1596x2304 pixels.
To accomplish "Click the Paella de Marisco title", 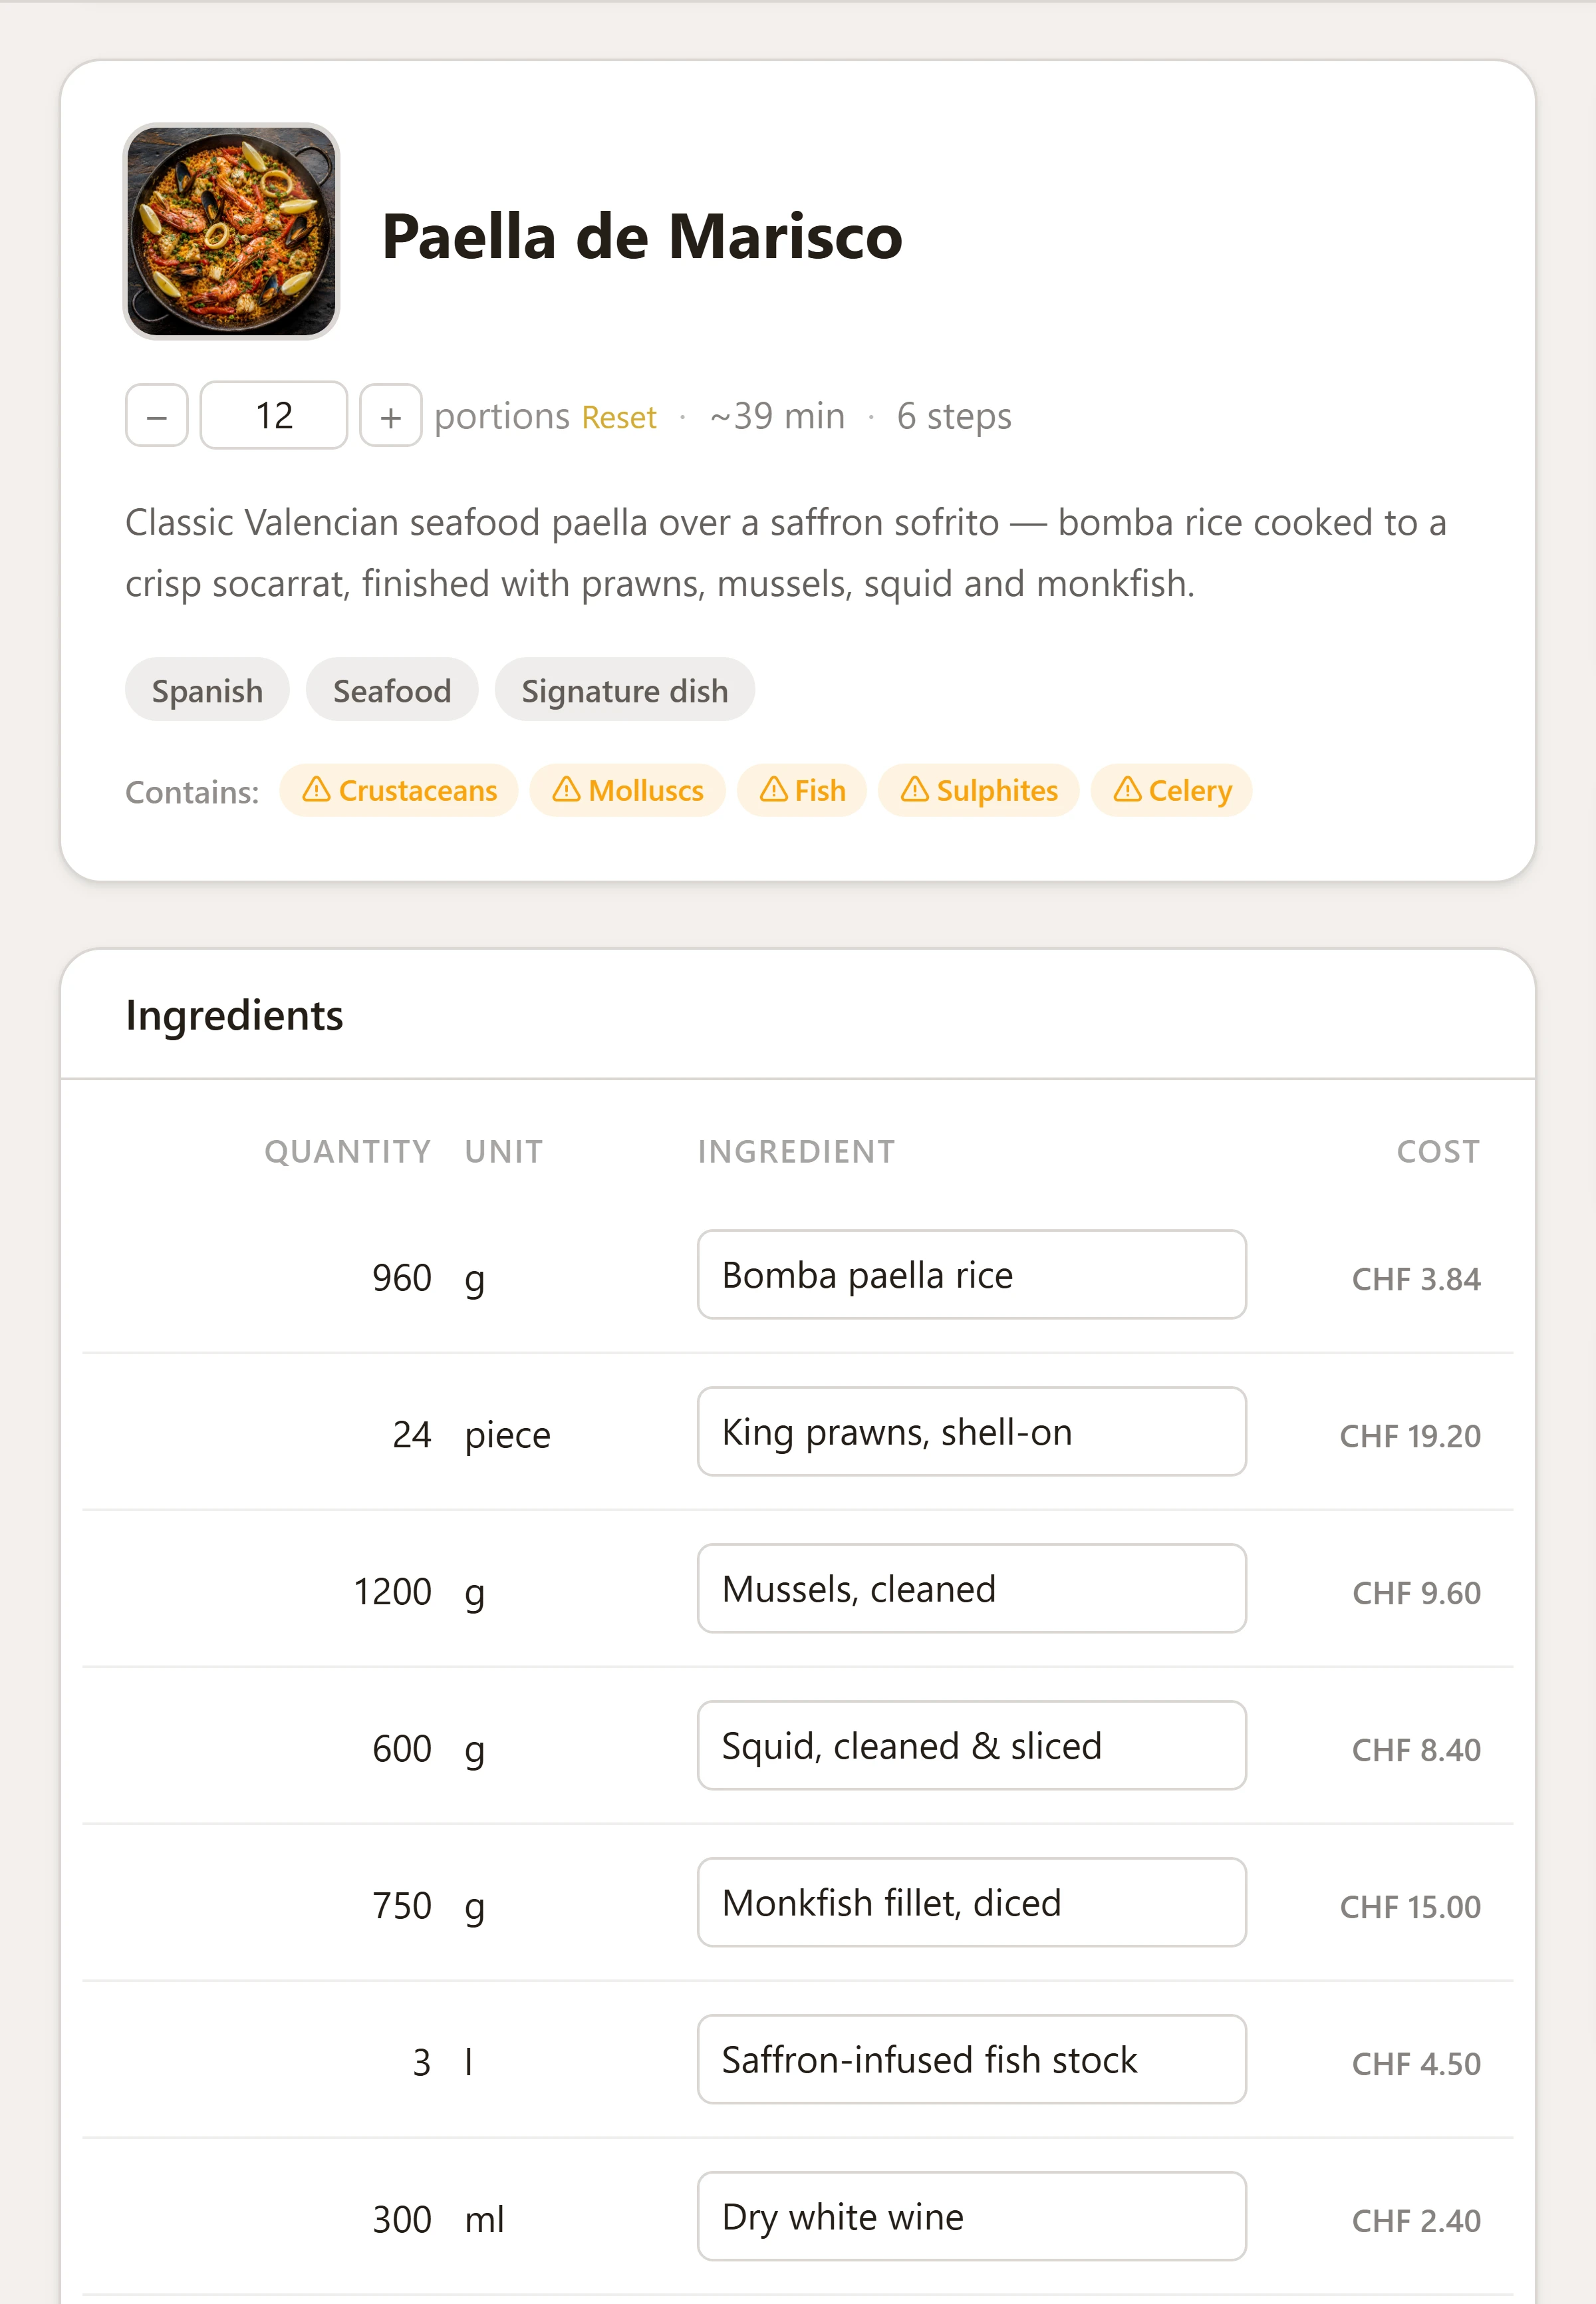I will [x=642, y=237].
